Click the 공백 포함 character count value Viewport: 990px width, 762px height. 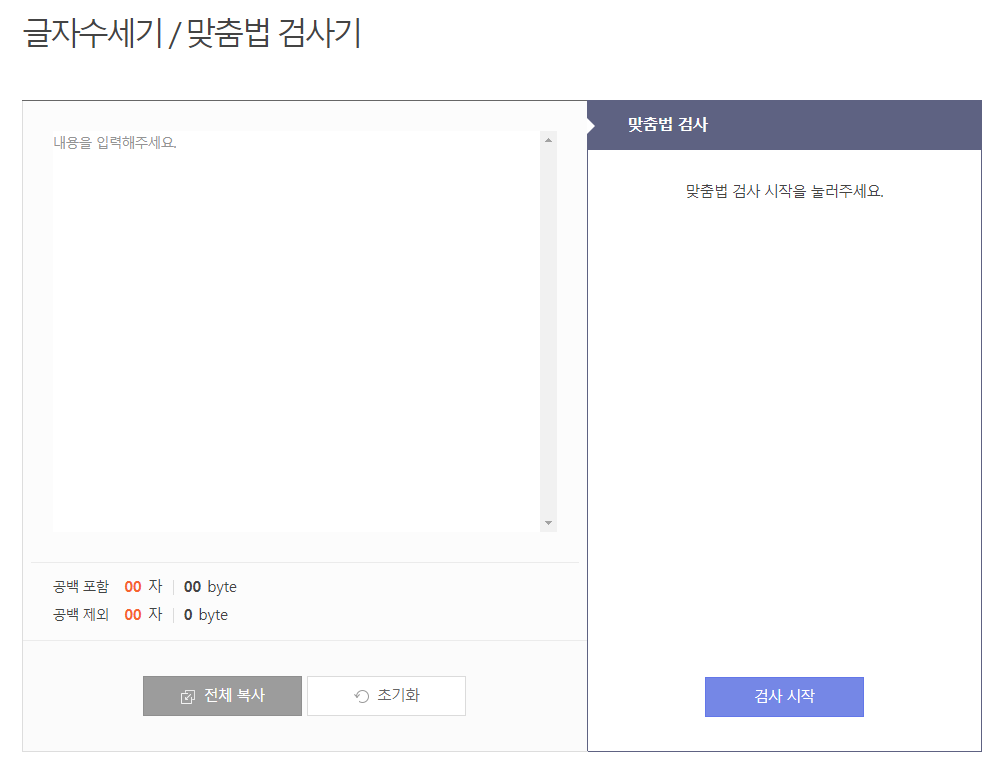coord(133,586)
